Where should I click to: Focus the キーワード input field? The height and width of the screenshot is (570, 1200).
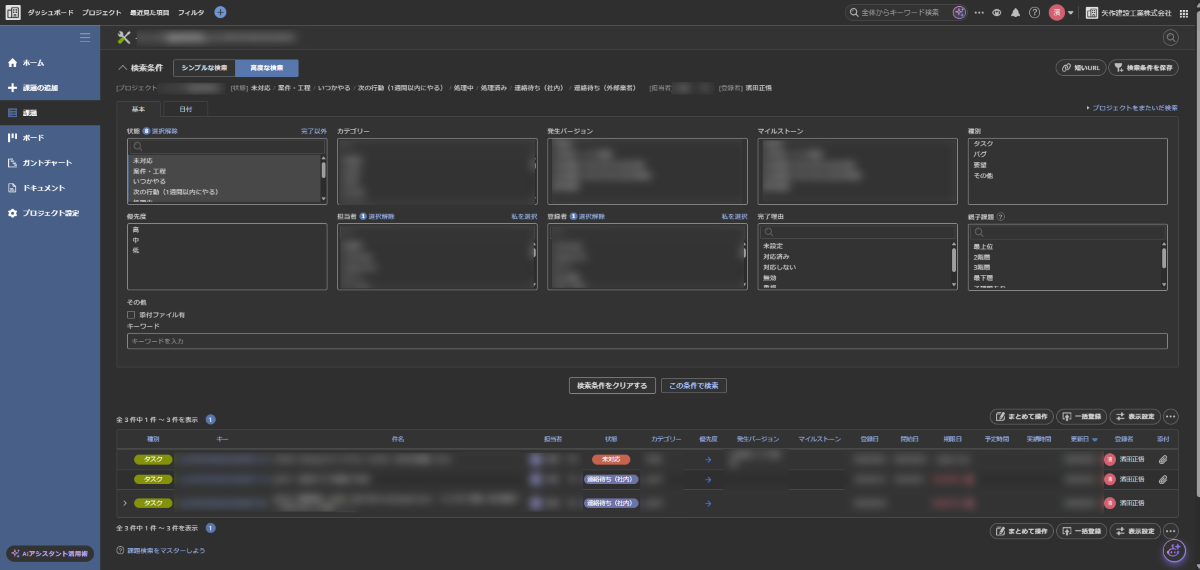647,341
